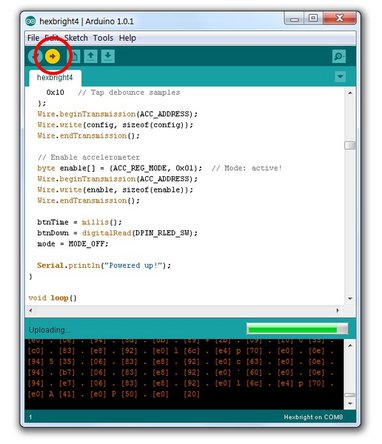Click '// Mode: active!' comment

[x=247, y=168]
